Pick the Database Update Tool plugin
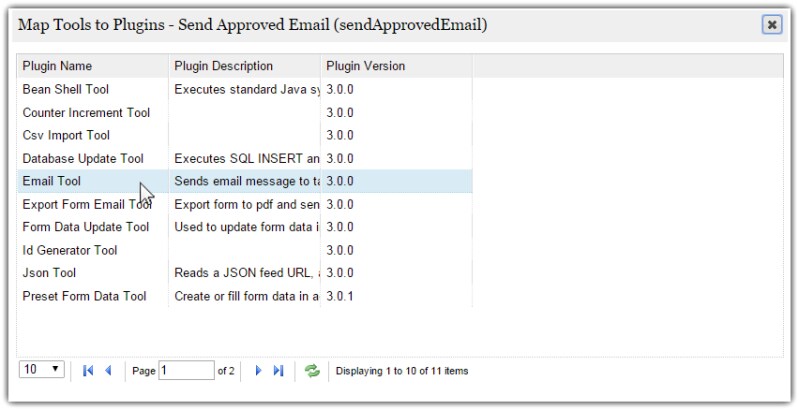This screenshot has width=799, height=410. point(245,158)
